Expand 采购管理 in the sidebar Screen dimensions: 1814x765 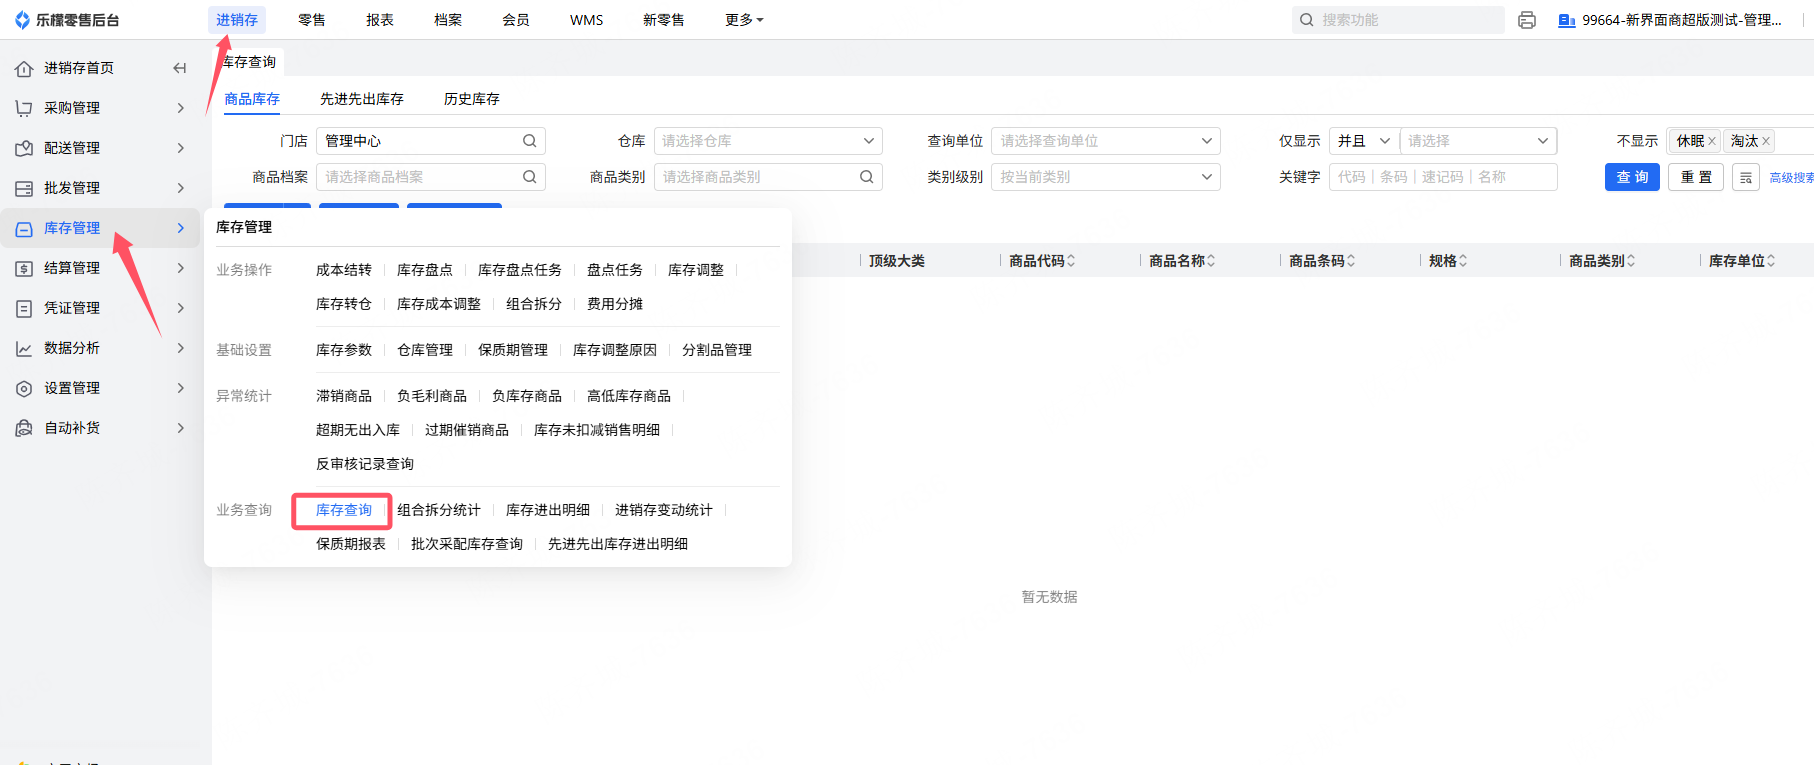[x=100, y=108]
